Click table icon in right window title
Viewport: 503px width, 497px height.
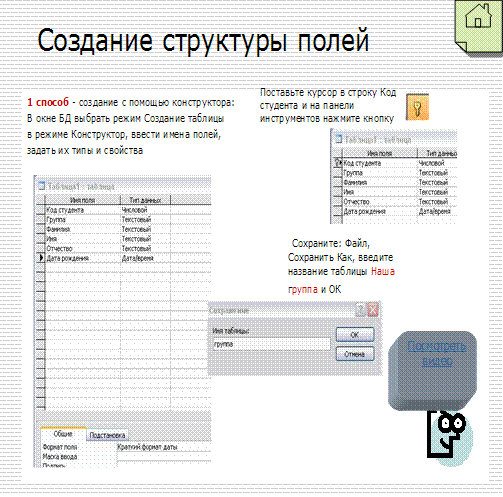tap(338, 139)
